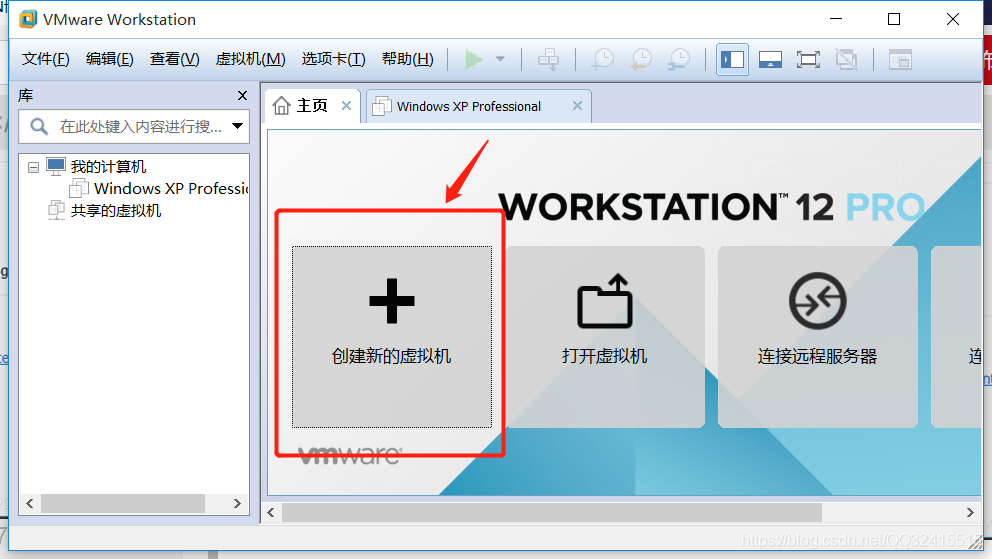
Task: Click the magnifier search icon in library
Action: coord(39,126)
